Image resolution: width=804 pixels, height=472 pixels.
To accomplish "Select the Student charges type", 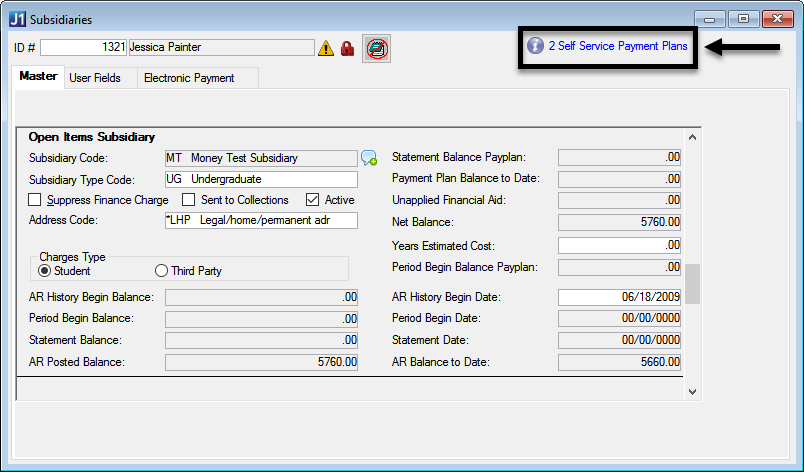I will (x=45, y=271).
